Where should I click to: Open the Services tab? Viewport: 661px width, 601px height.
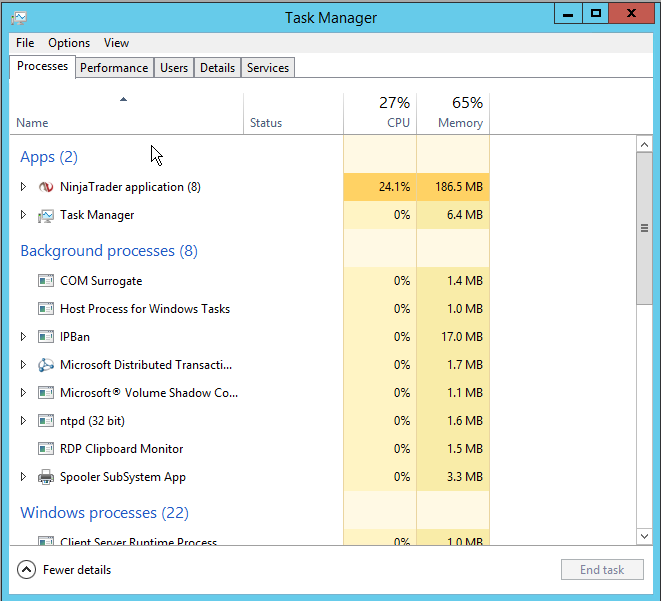(x=268, y=68)
